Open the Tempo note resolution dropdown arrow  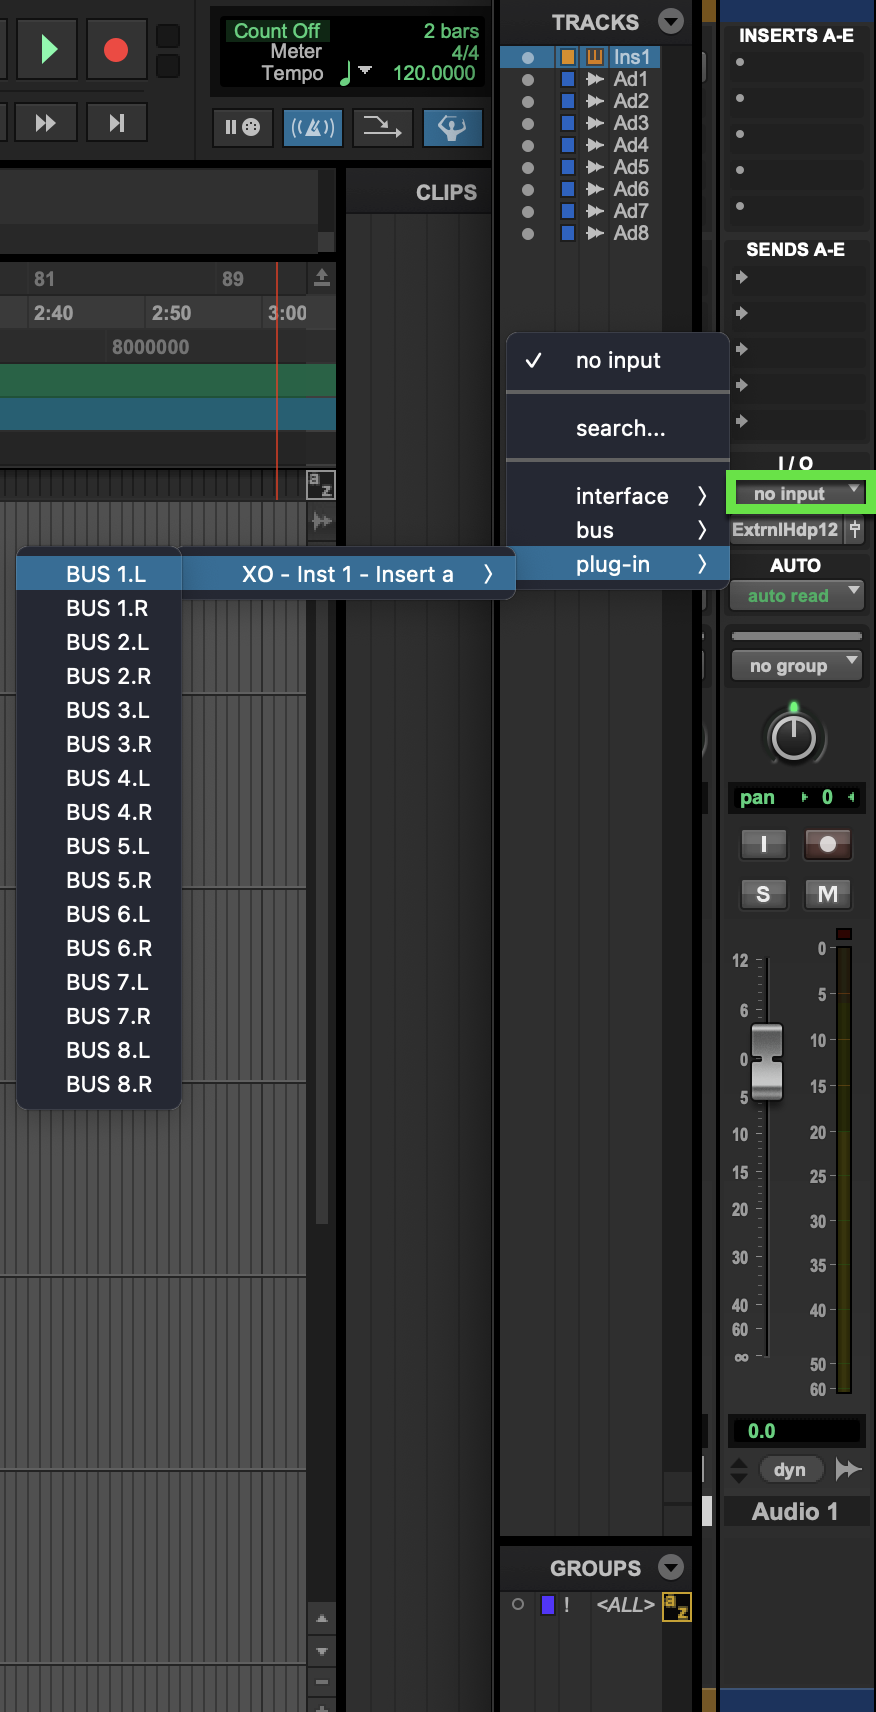365,71
